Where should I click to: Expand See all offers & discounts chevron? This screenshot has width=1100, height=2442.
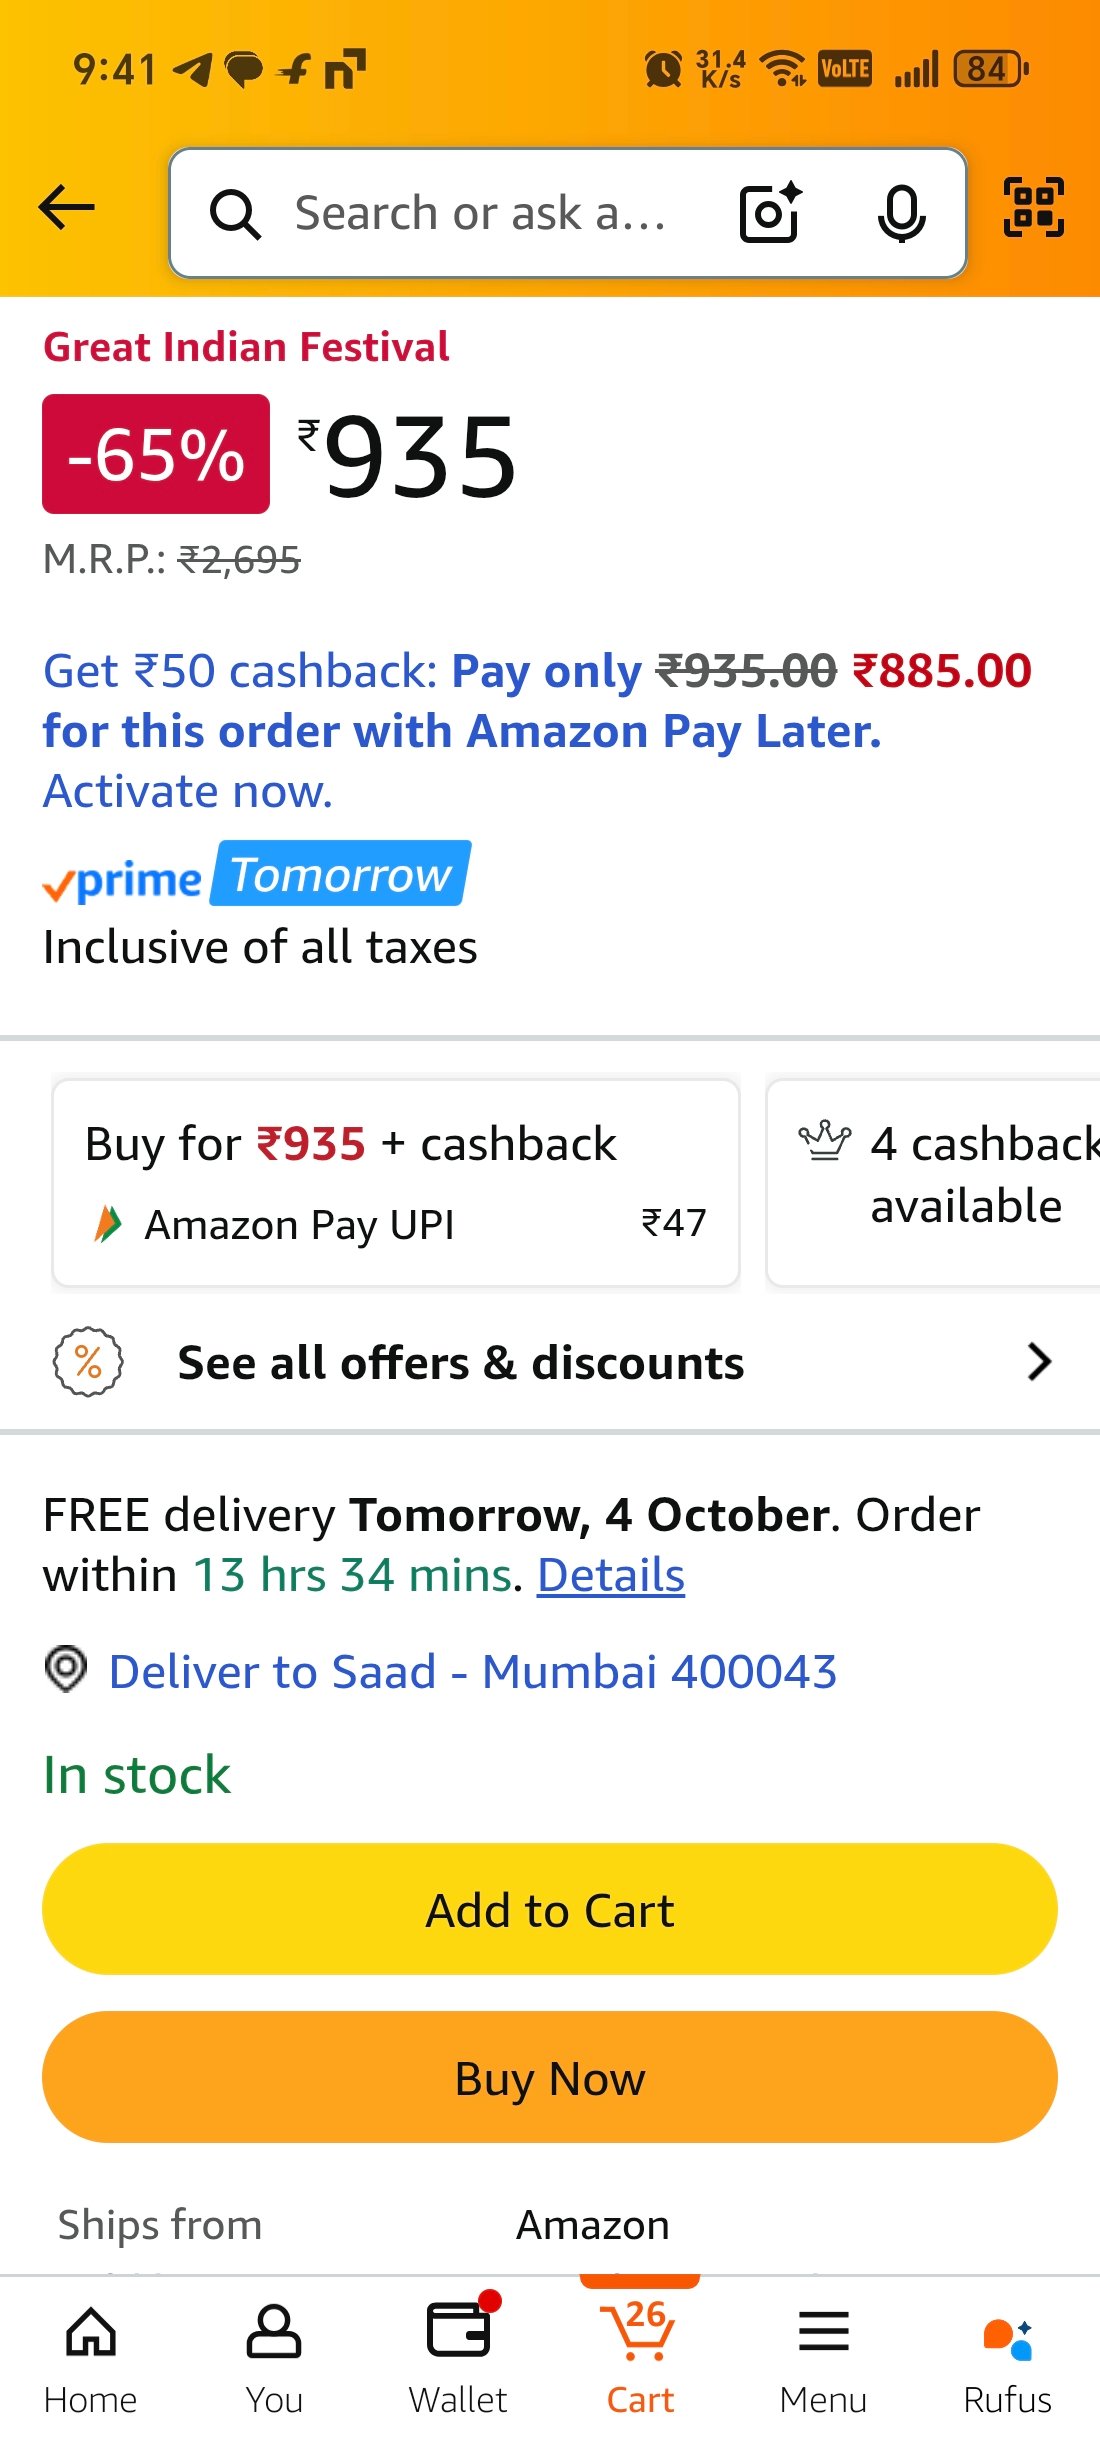[x=1039, y=1362]
